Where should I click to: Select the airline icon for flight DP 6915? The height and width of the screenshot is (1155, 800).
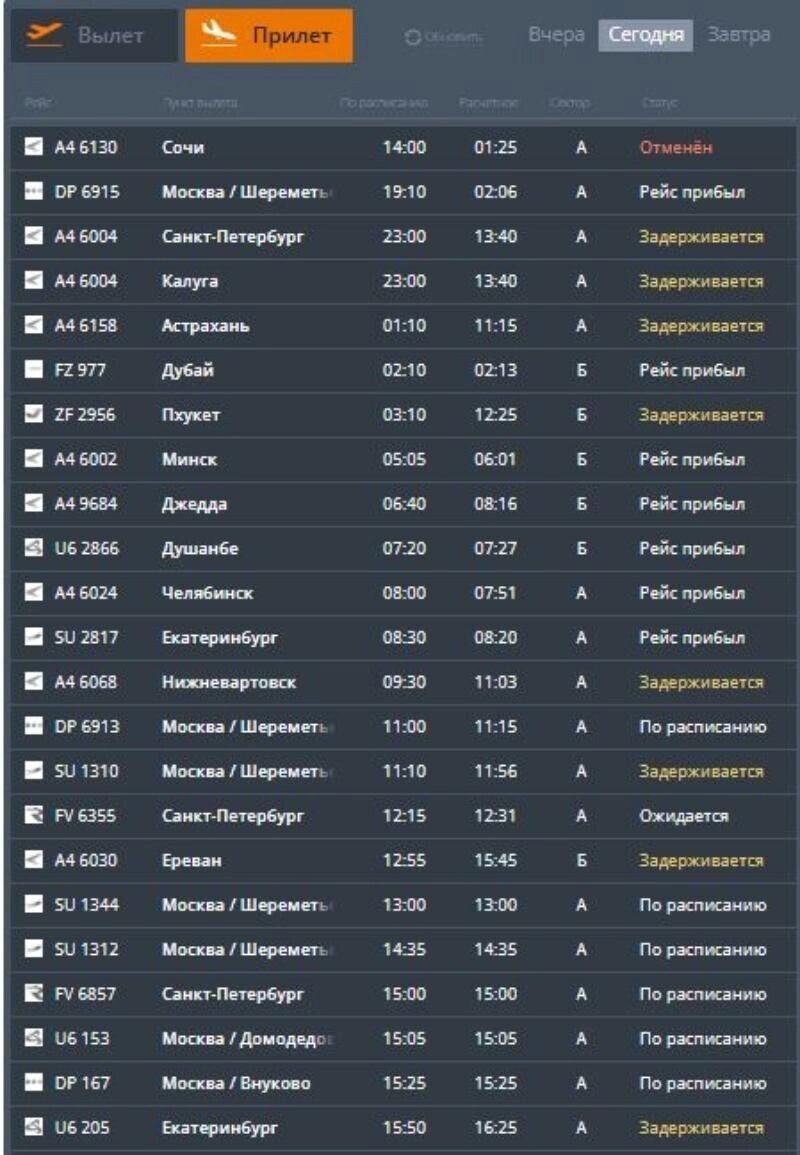point(34,190)
